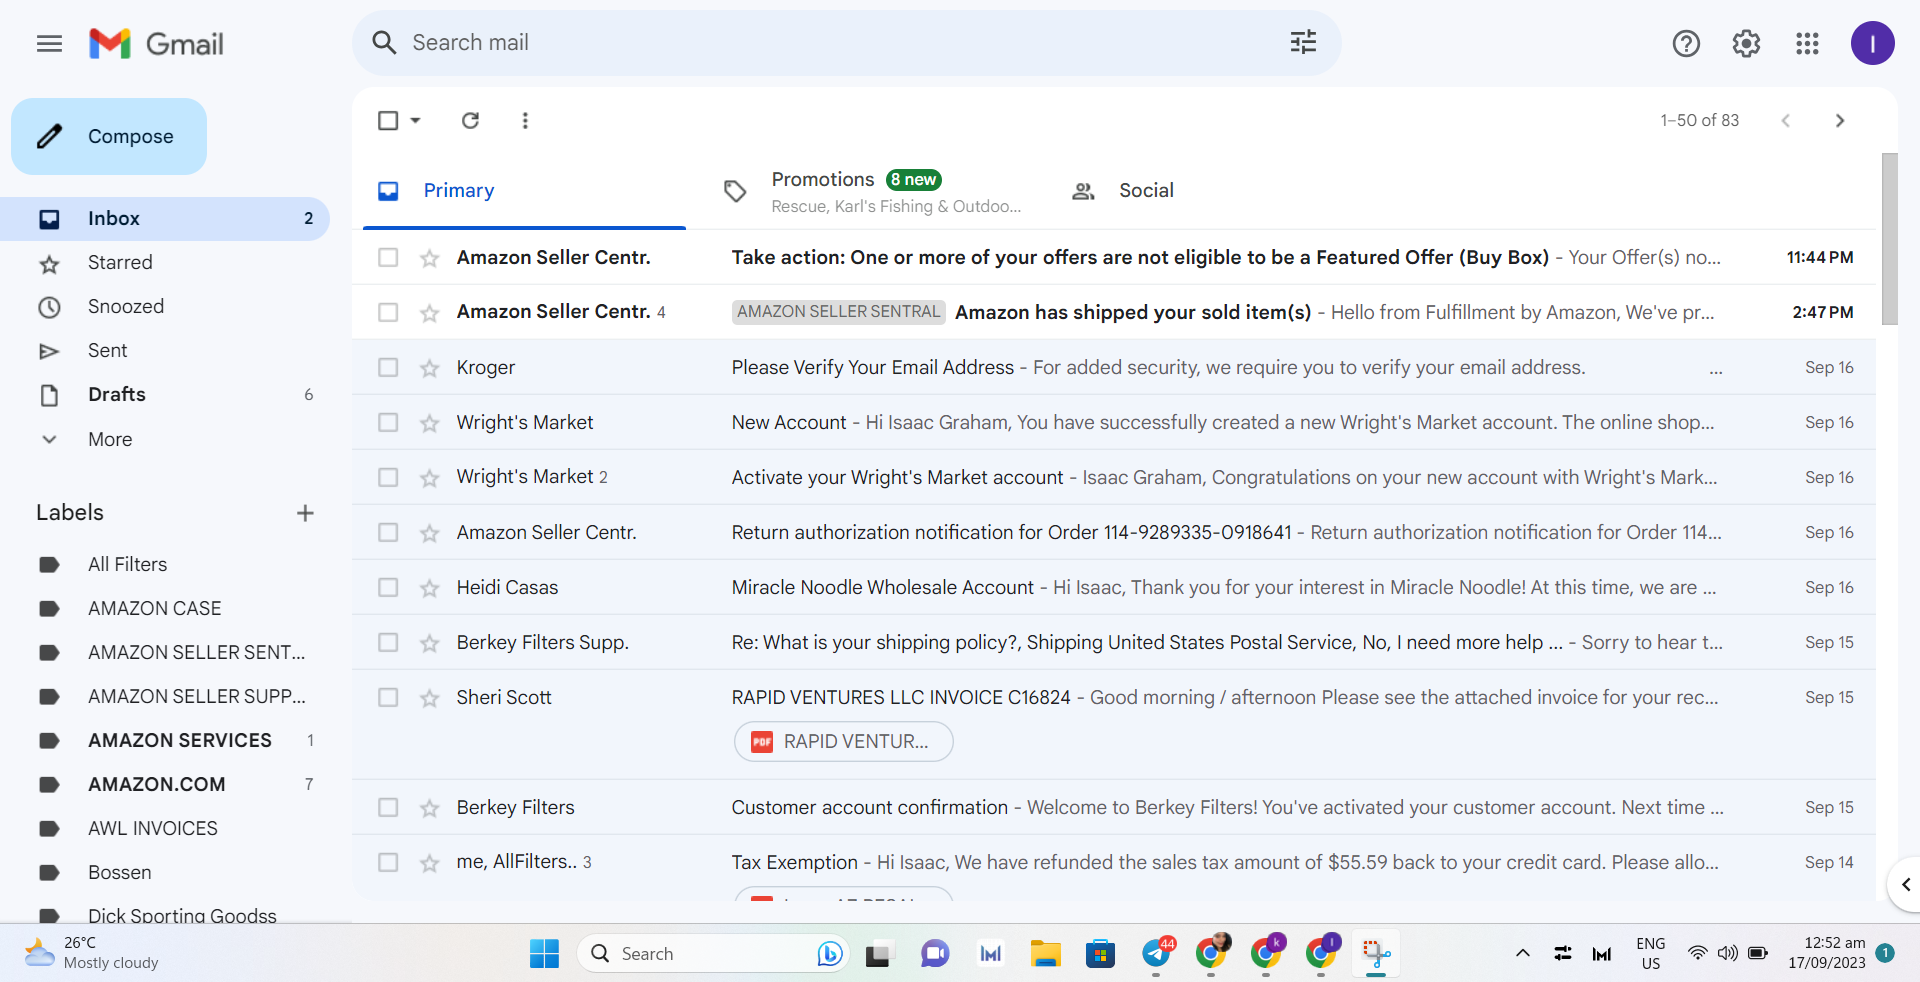Click the Windows taskbar Search box
1920x982 pixels.
714,954
